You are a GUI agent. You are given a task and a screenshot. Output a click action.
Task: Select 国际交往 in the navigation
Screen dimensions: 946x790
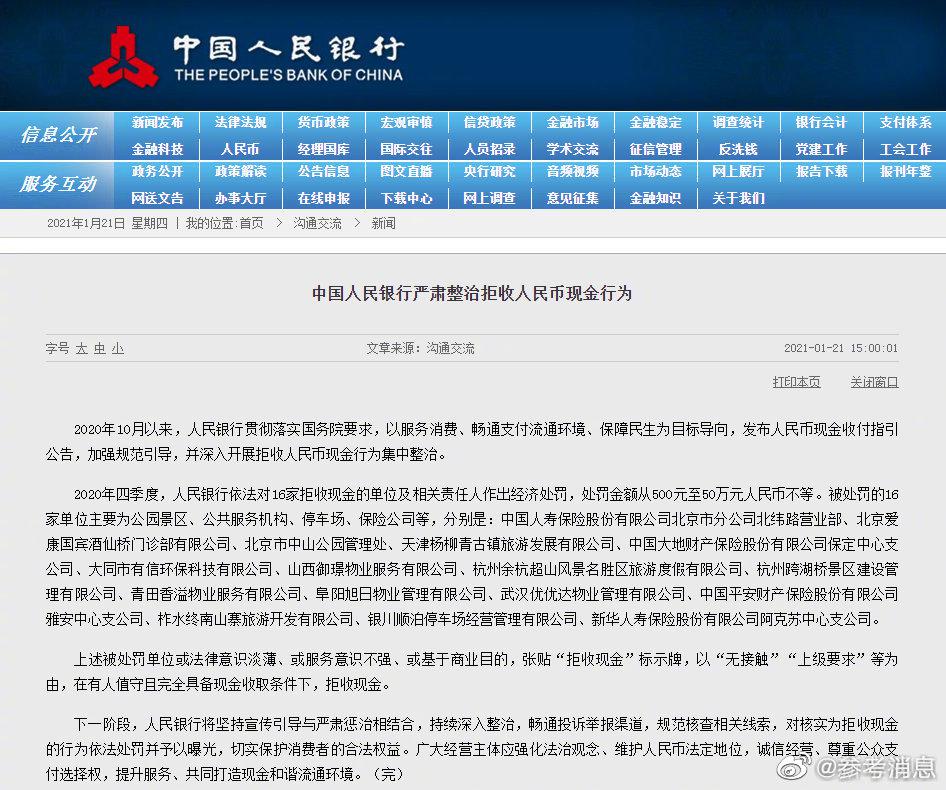[x=407, y=149]
